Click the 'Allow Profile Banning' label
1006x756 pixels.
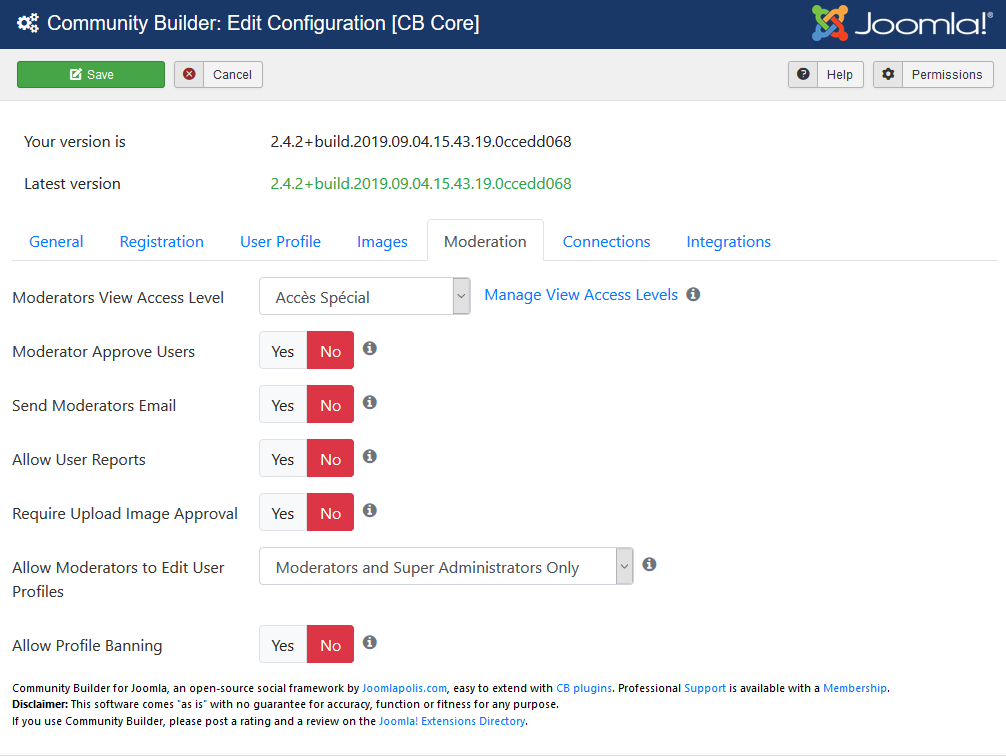pyautogui.click(x=87, y=646)
